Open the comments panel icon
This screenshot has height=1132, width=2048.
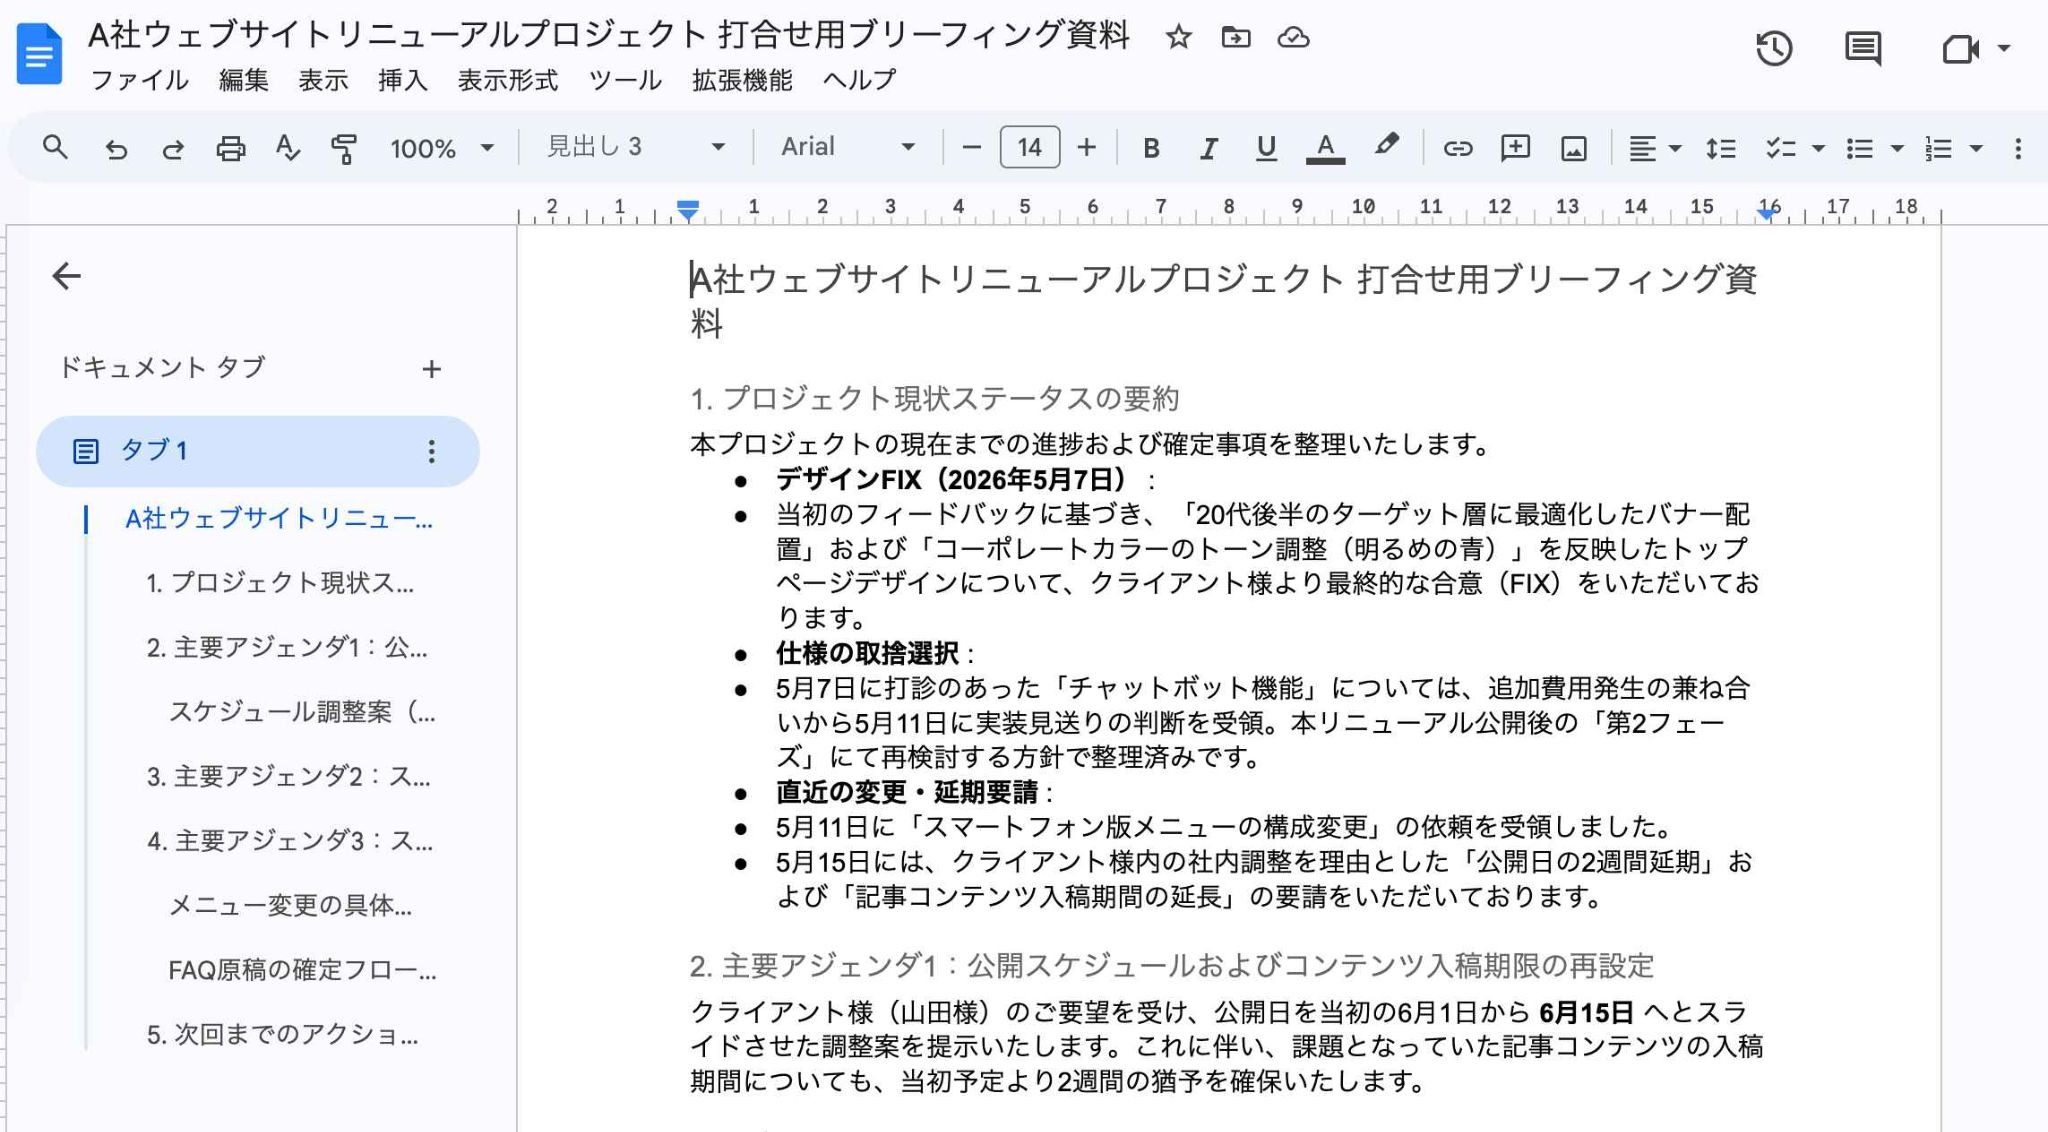pos(1862,48)
